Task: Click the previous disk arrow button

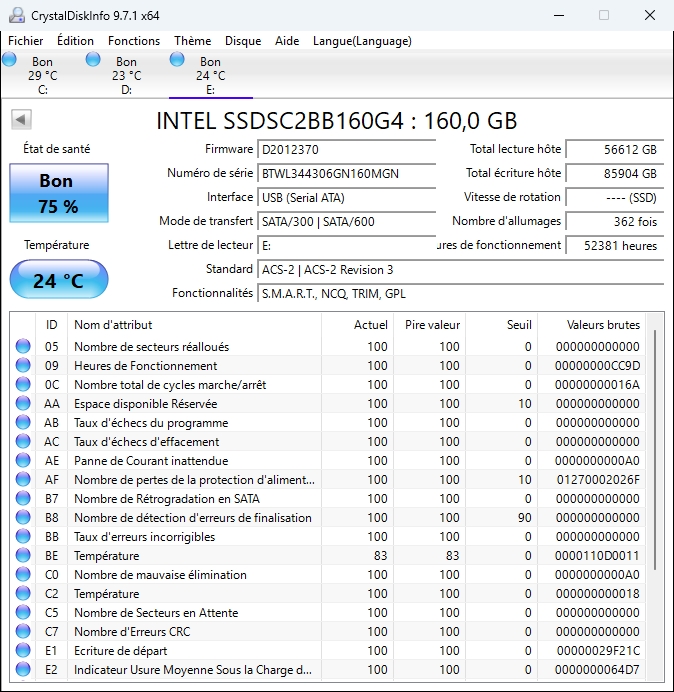Action: tap(20, 120)
